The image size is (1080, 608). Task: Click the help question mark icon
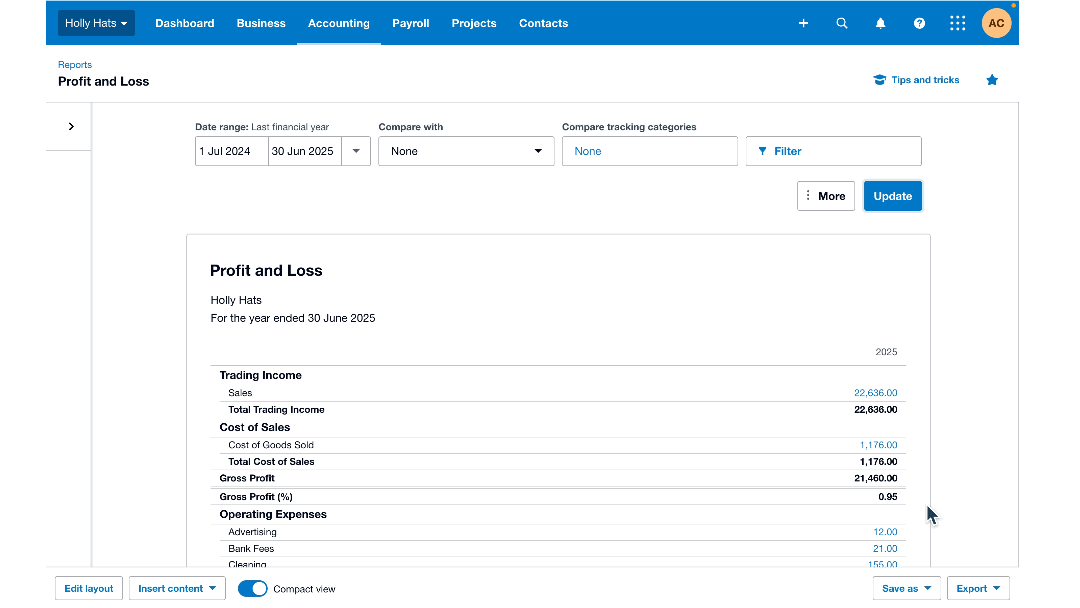pyautogui.click(x=919, y=23)
